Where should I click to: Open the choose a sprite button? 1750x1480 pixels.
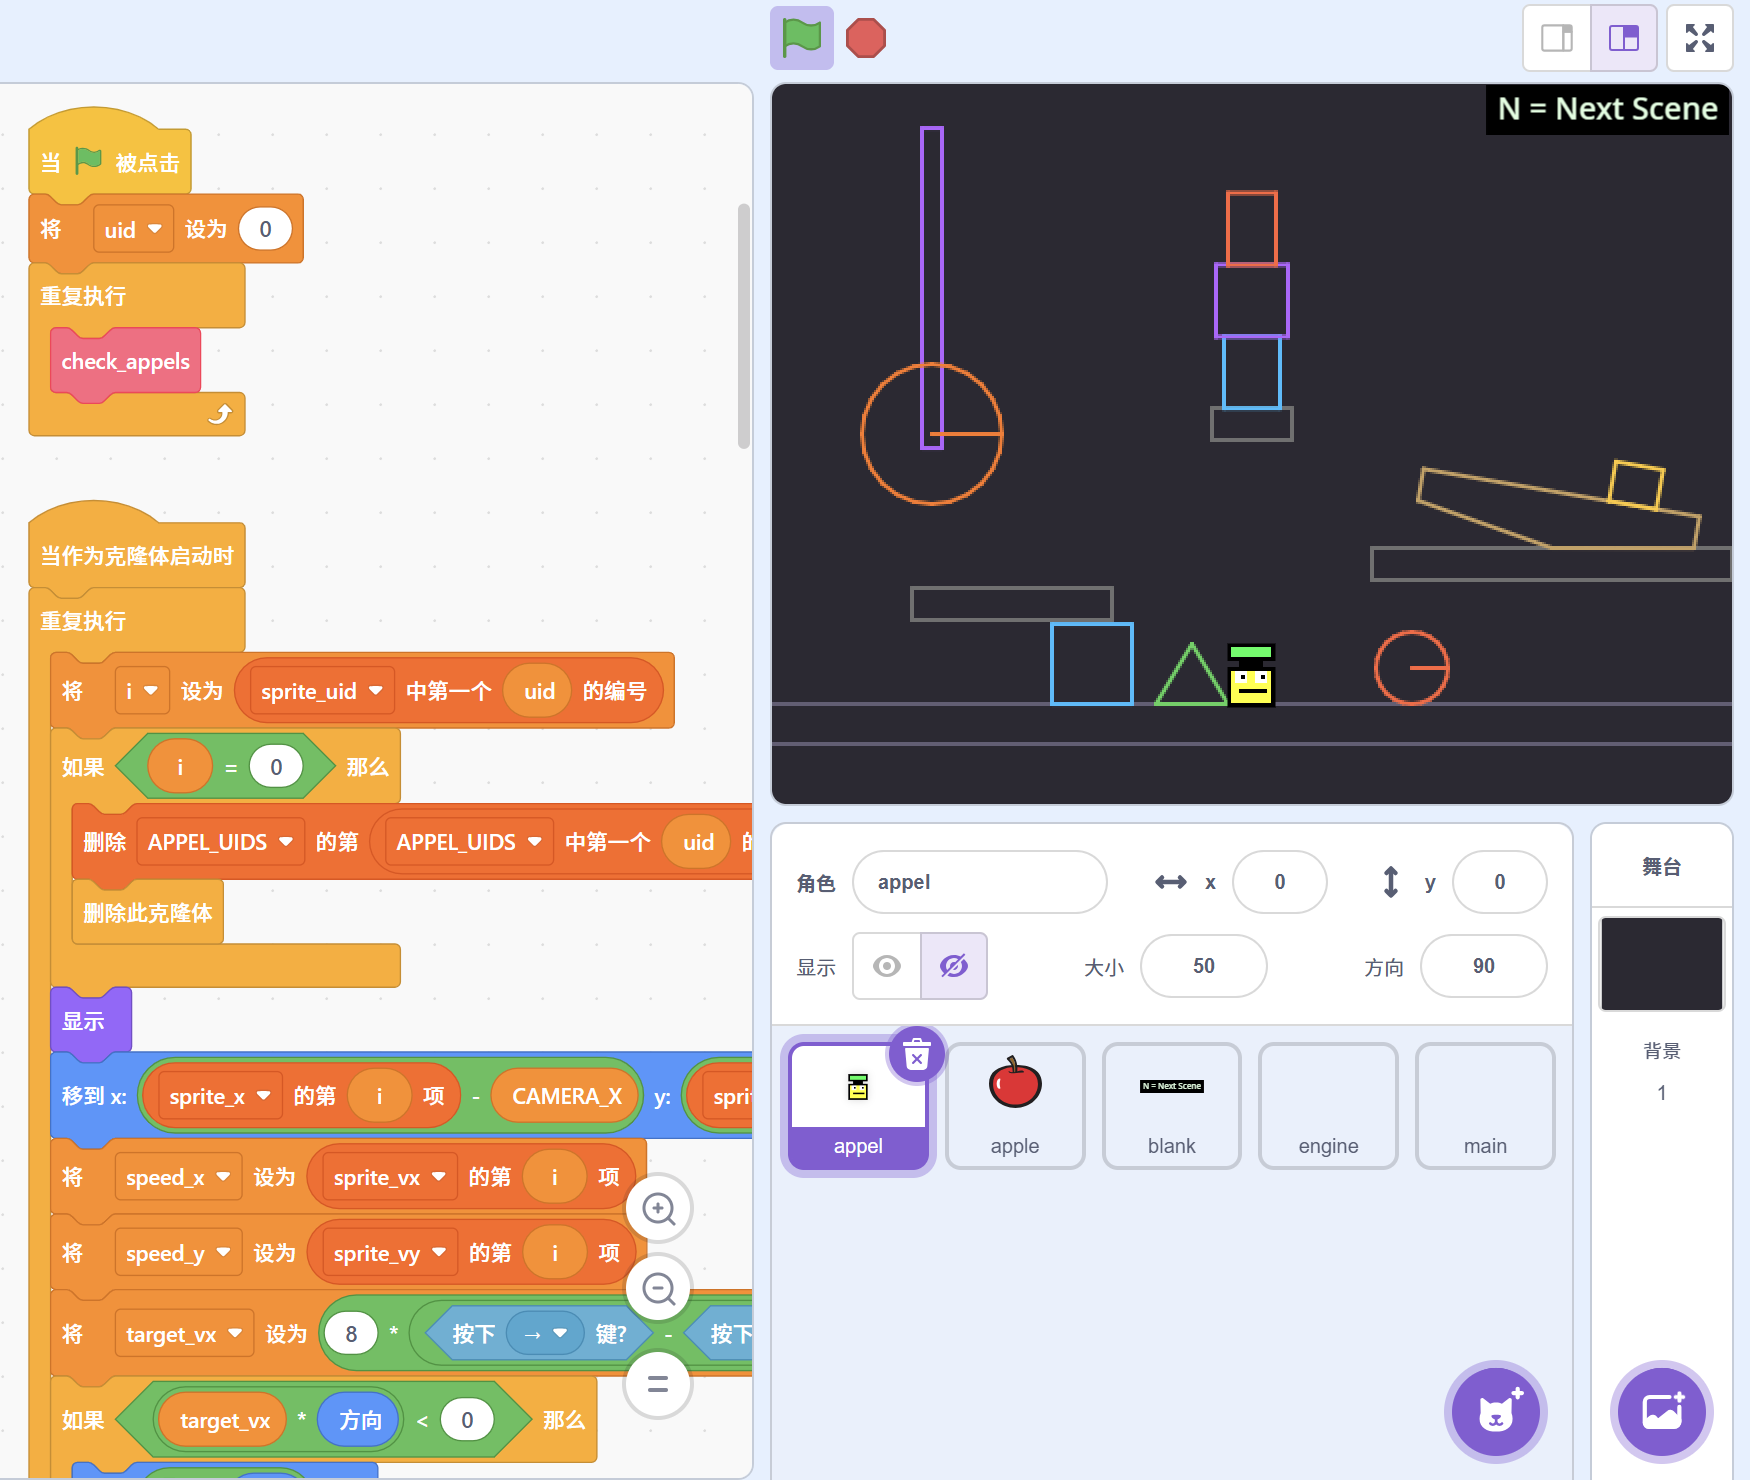[x=1495, y=1412]
